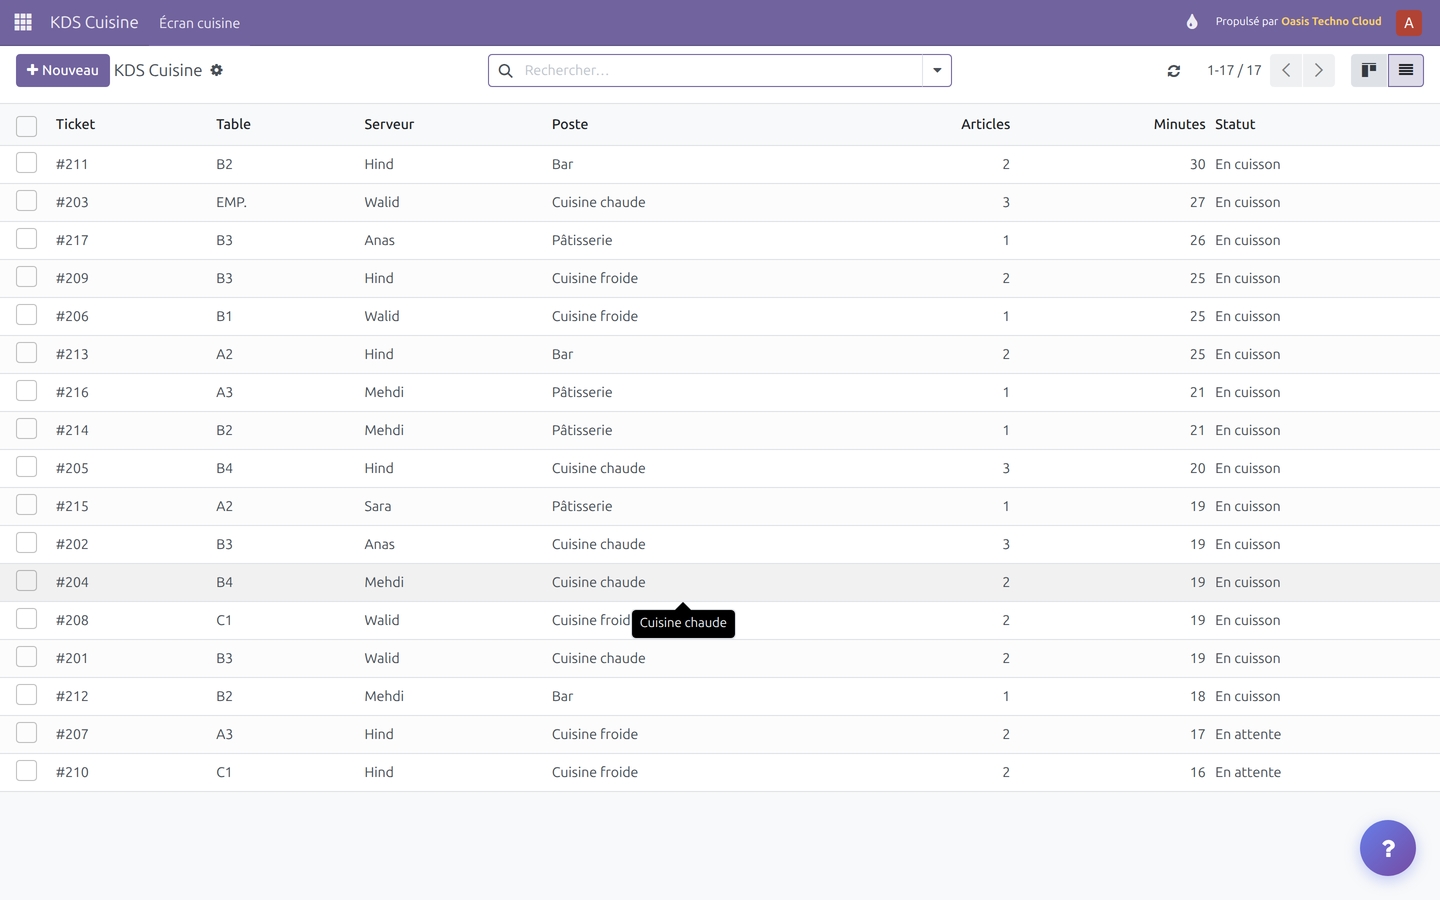Create a new record with Nouveau
The width and height of the screenshot is (1440, 900).
(63, 70)
